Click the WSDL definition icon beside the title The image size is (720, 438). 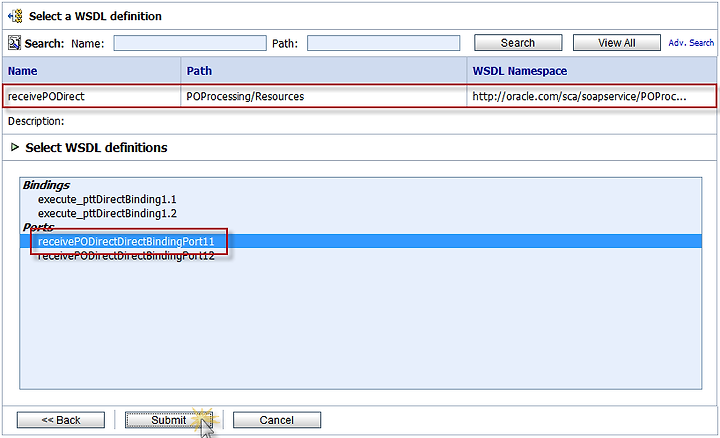click(15, 16)
